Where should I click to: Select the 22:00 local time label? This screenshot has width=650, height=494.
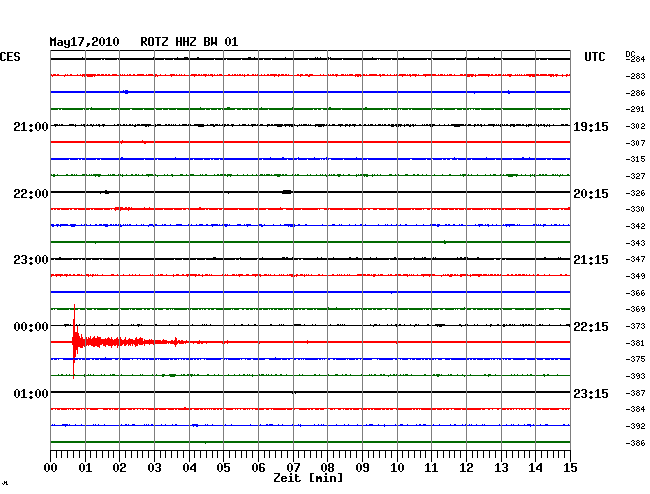tap(31, 194)
